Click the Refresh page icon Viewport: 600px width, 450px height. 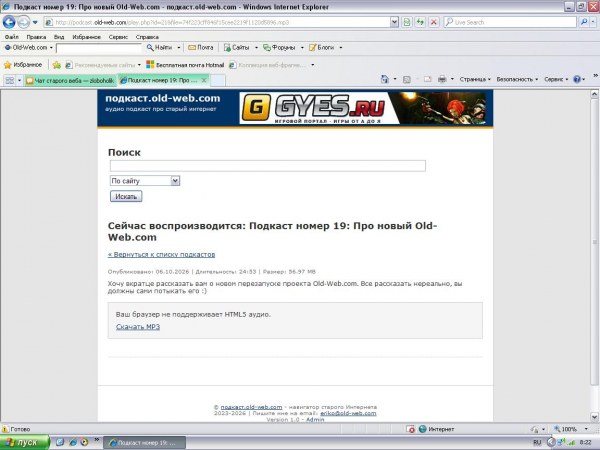[421, 22]
